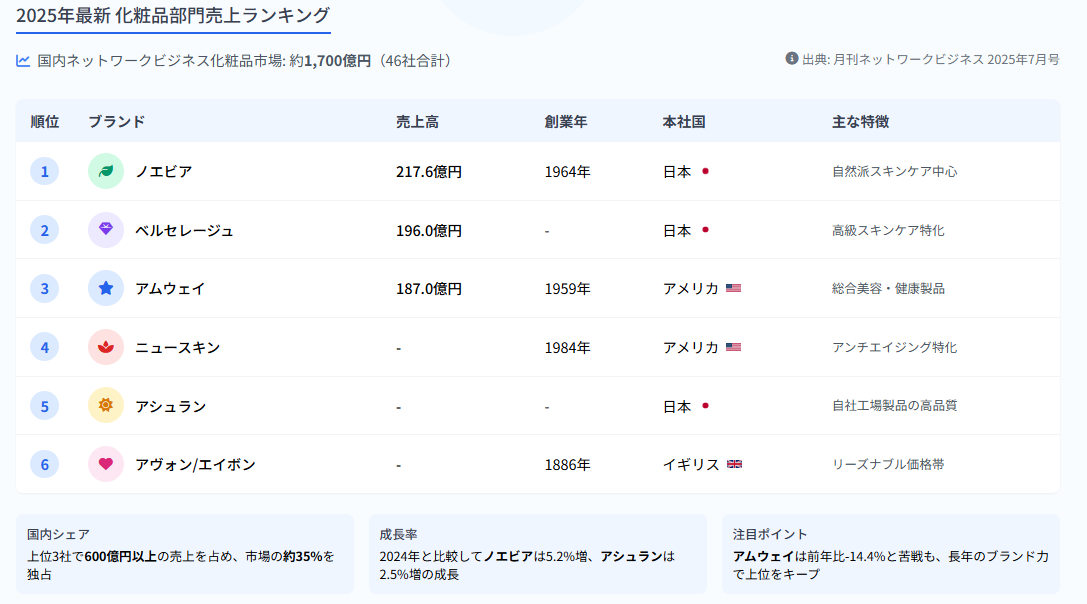Viewport: 1087px width, 604px height.
Task: Click founding year 1964年
Action: point(568,171)
